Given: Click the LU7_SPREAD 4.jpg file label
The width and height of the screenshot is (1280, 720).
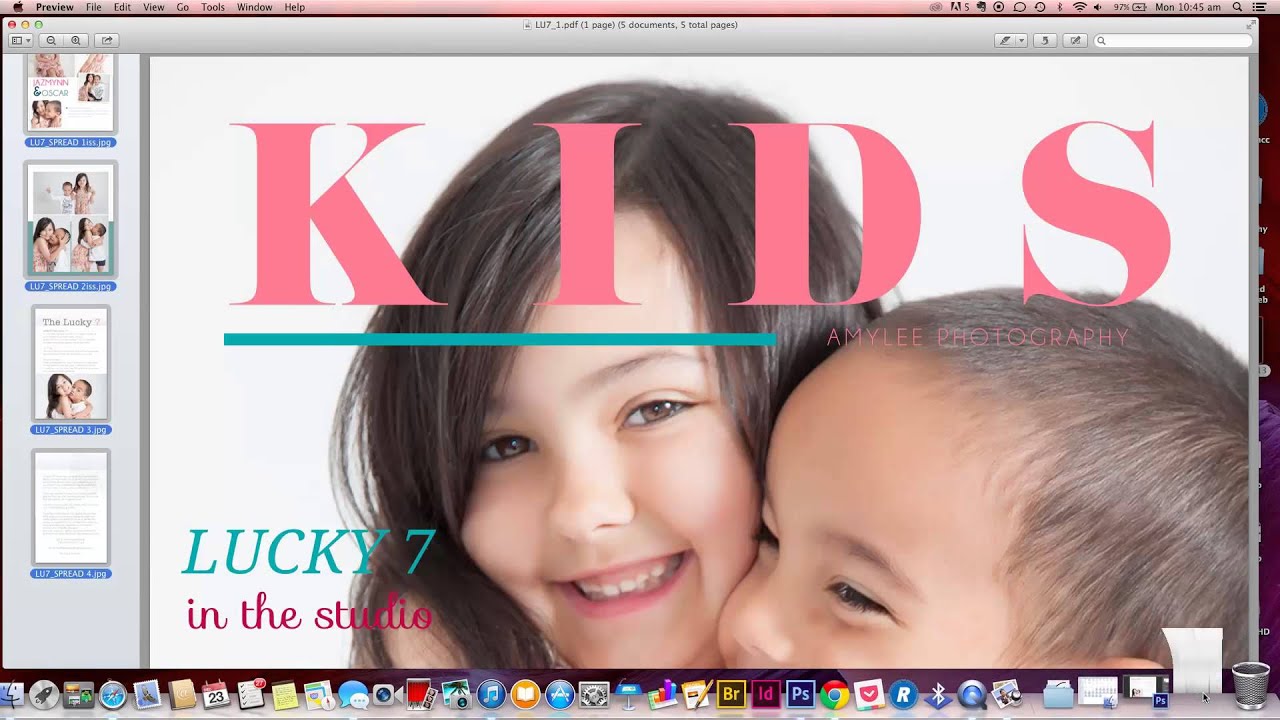Looking at the screenshot, I should (70, 574).
